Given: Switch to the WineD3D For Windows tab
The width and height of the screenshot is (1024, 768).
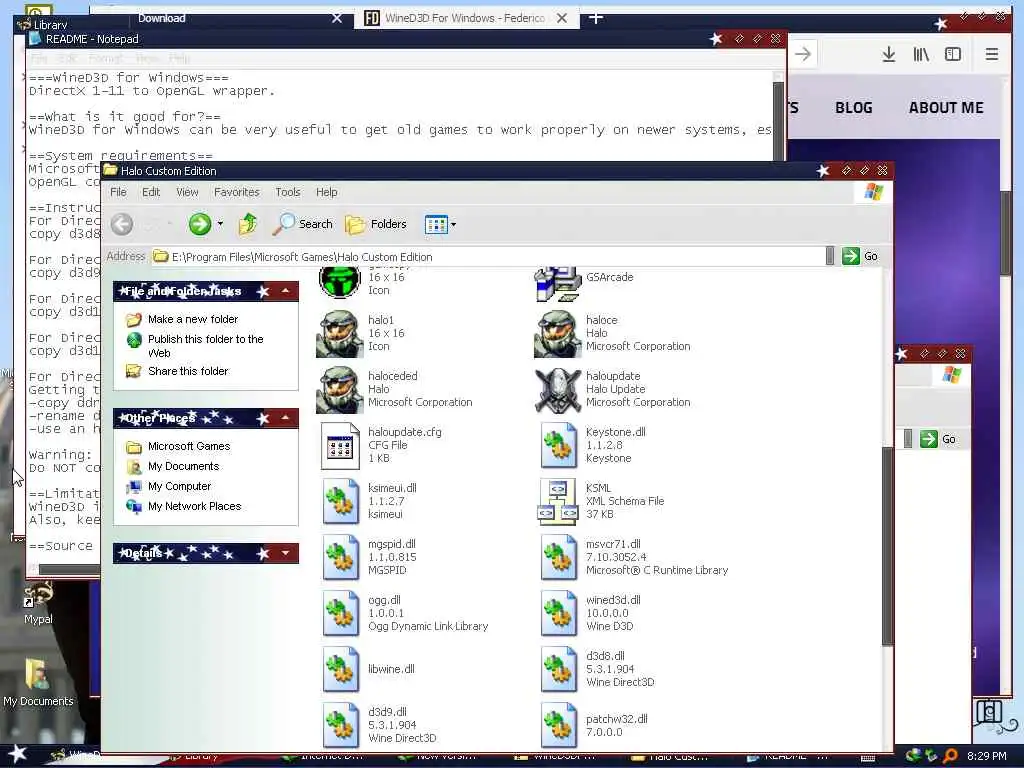Looking at the screenshot, I should [x=466, y=18].
